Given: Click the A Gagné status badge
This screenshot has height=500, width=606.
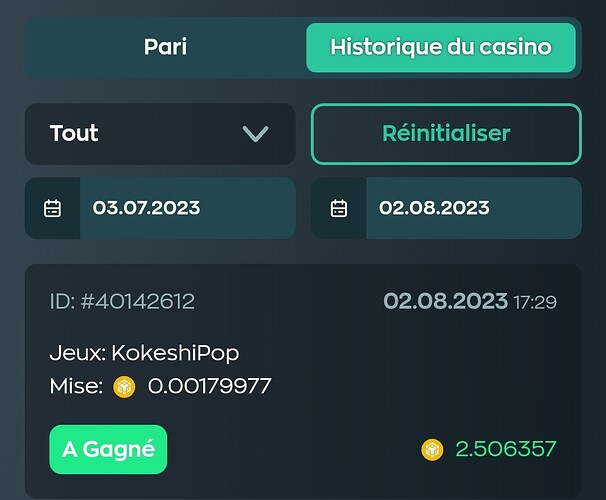Looking at the screenshot, I should [x=108, y=449].
